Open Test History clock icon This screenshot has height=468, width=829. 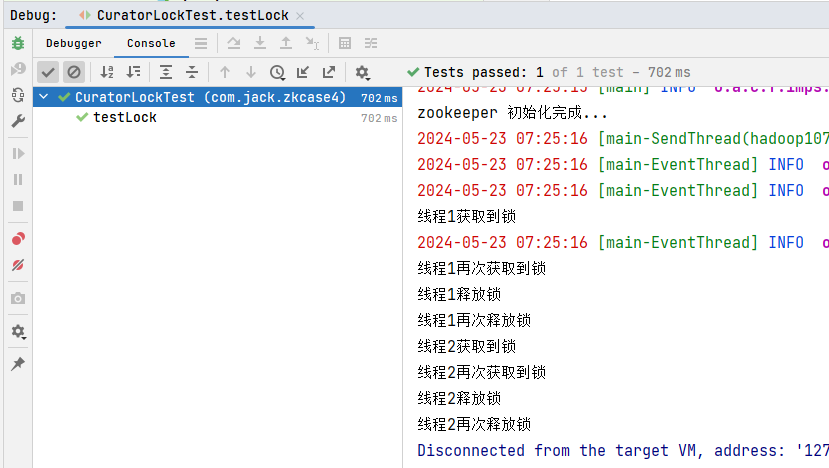tap(277, 72)
